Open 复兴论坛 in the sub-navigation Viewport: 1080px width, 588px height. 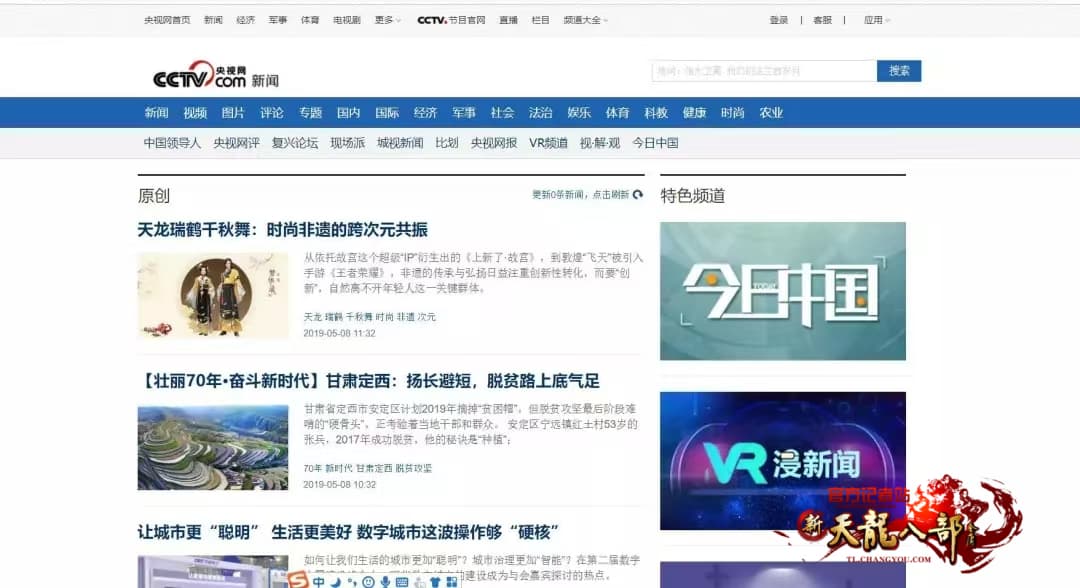tap(295, 143)
